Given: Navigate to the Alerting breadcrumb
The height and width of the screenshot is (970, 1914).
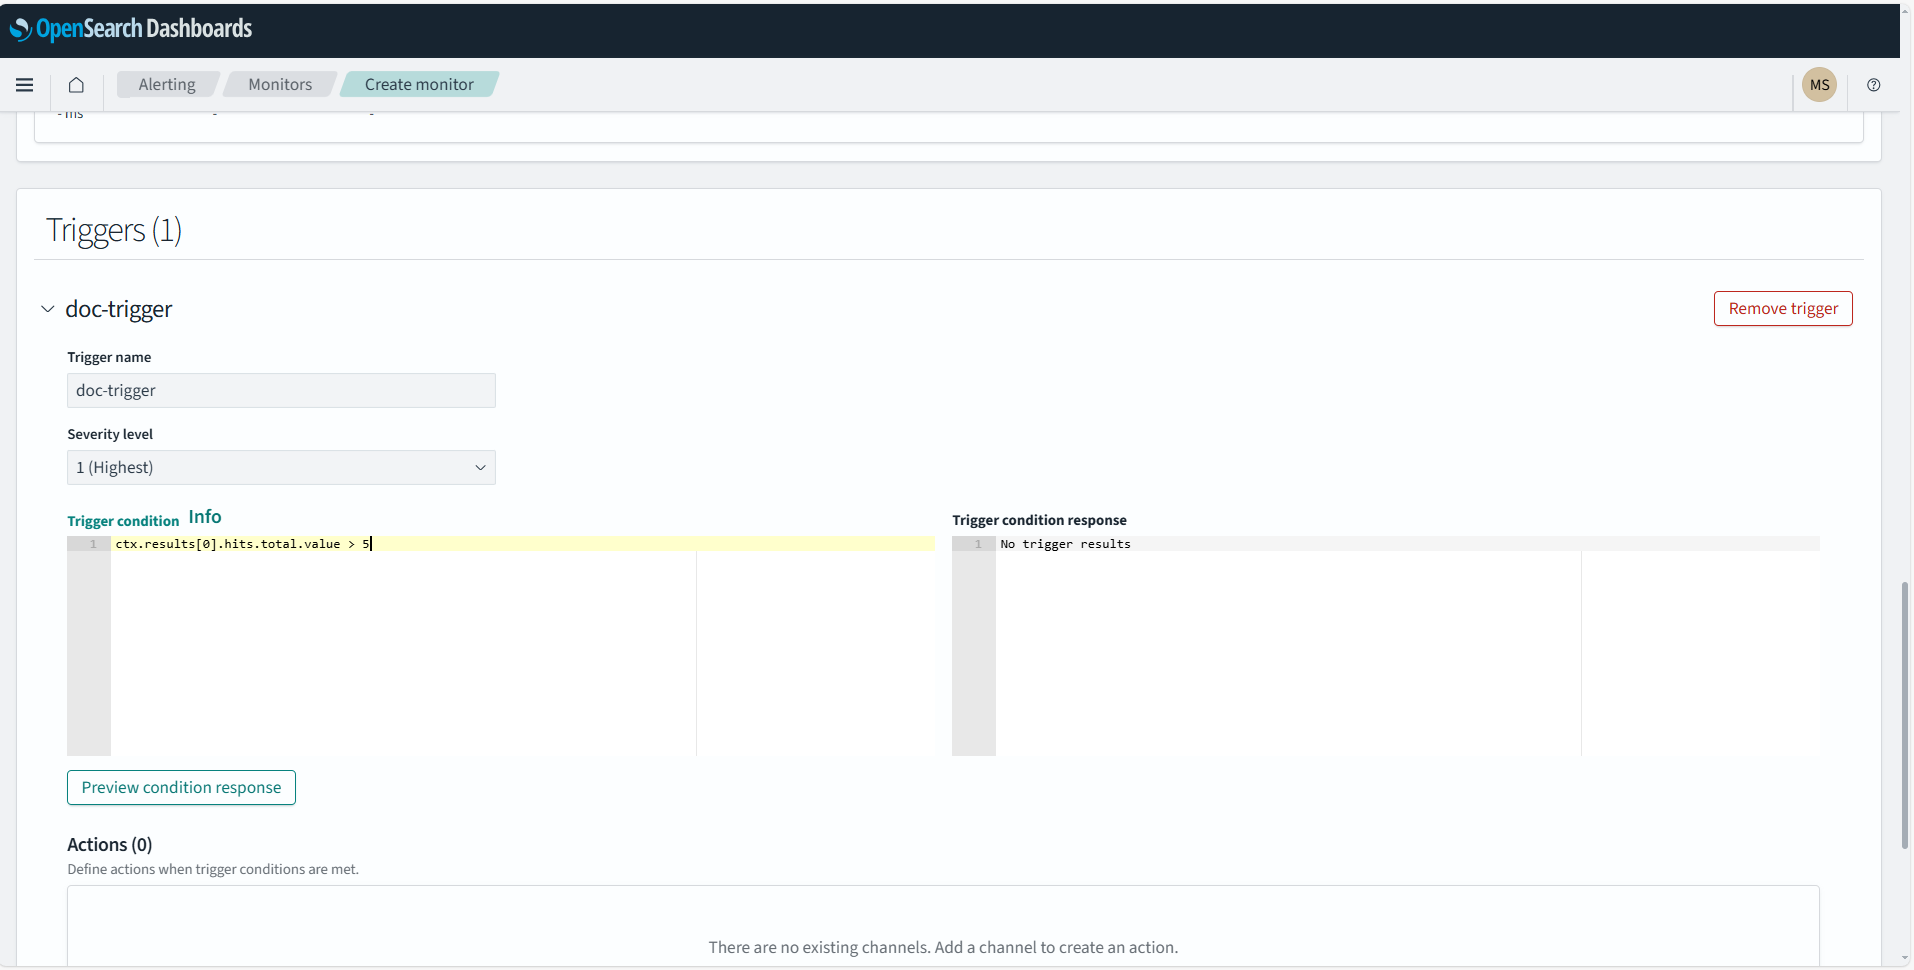Looking at the screenshot, I should tap(167, 85).
